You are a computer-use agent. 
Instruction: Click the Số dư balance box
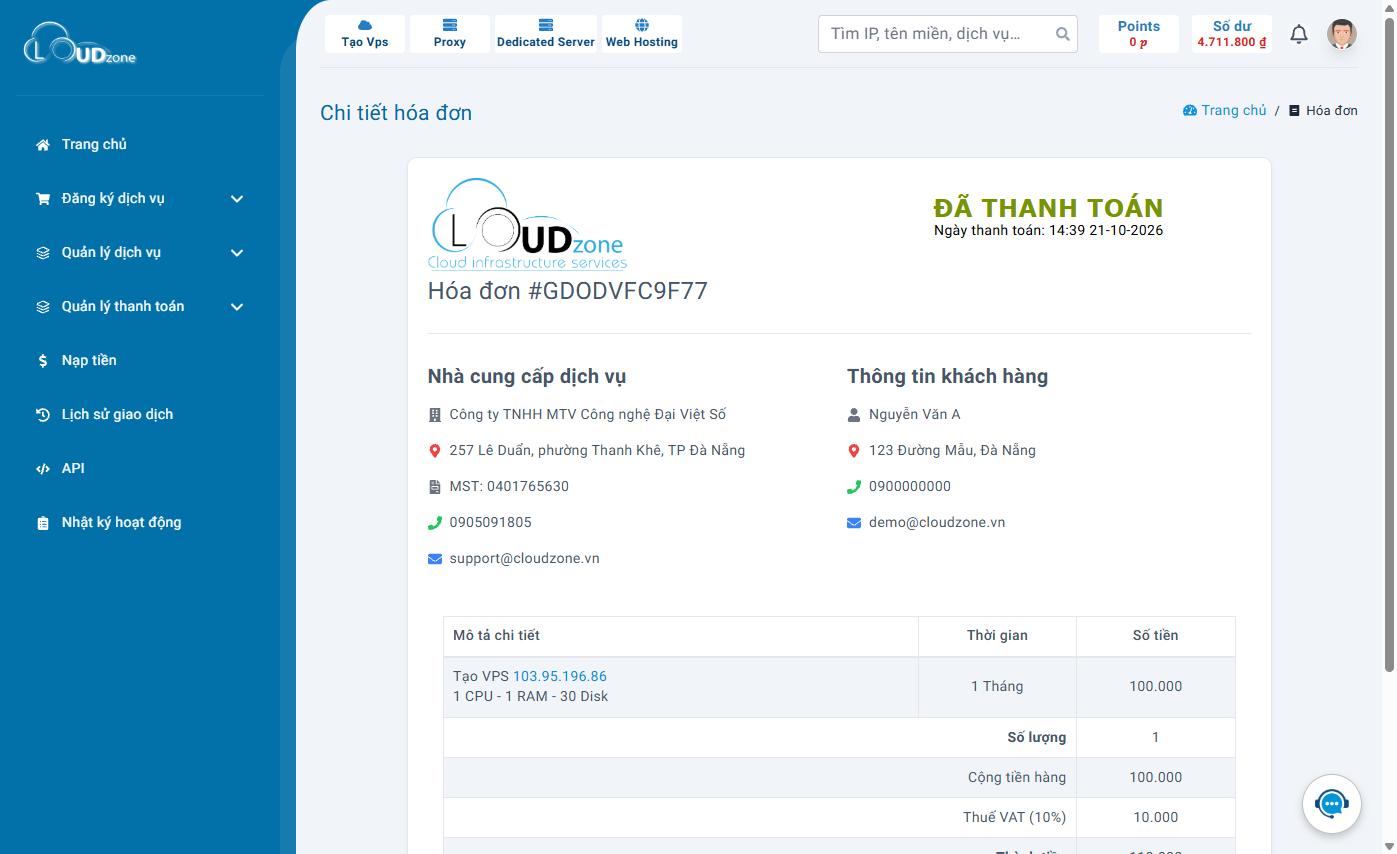tap(1232, 34)
